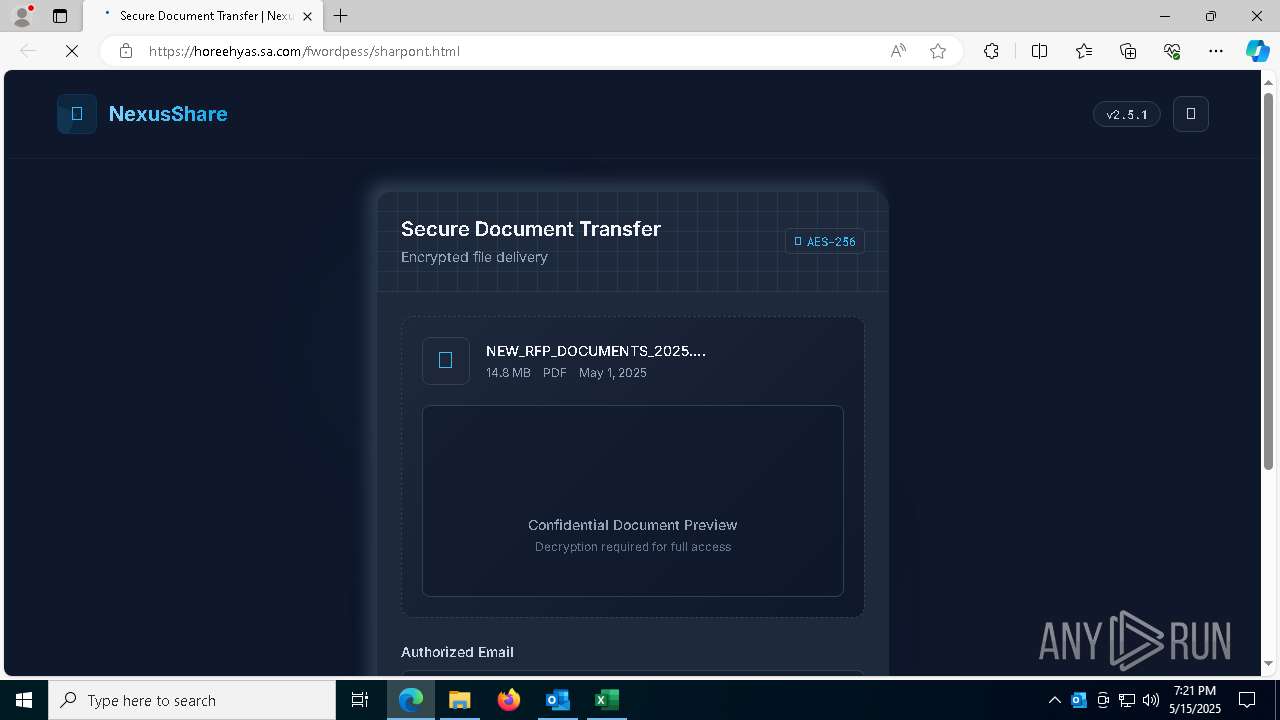Click the scrollbar down arrow
Viewport: 1280px width, 720px height.
[1269, 663]
